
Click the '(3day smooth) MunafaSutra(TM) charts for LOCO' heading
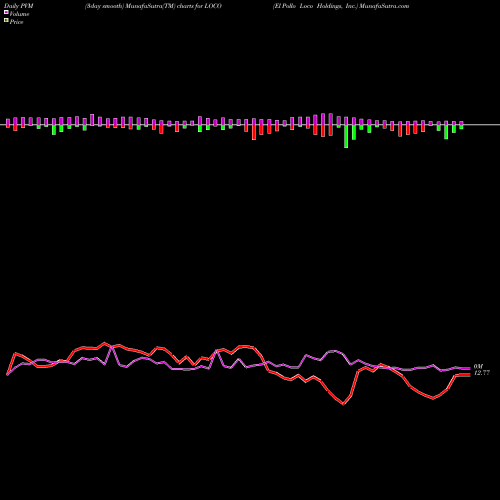point(153,6)
